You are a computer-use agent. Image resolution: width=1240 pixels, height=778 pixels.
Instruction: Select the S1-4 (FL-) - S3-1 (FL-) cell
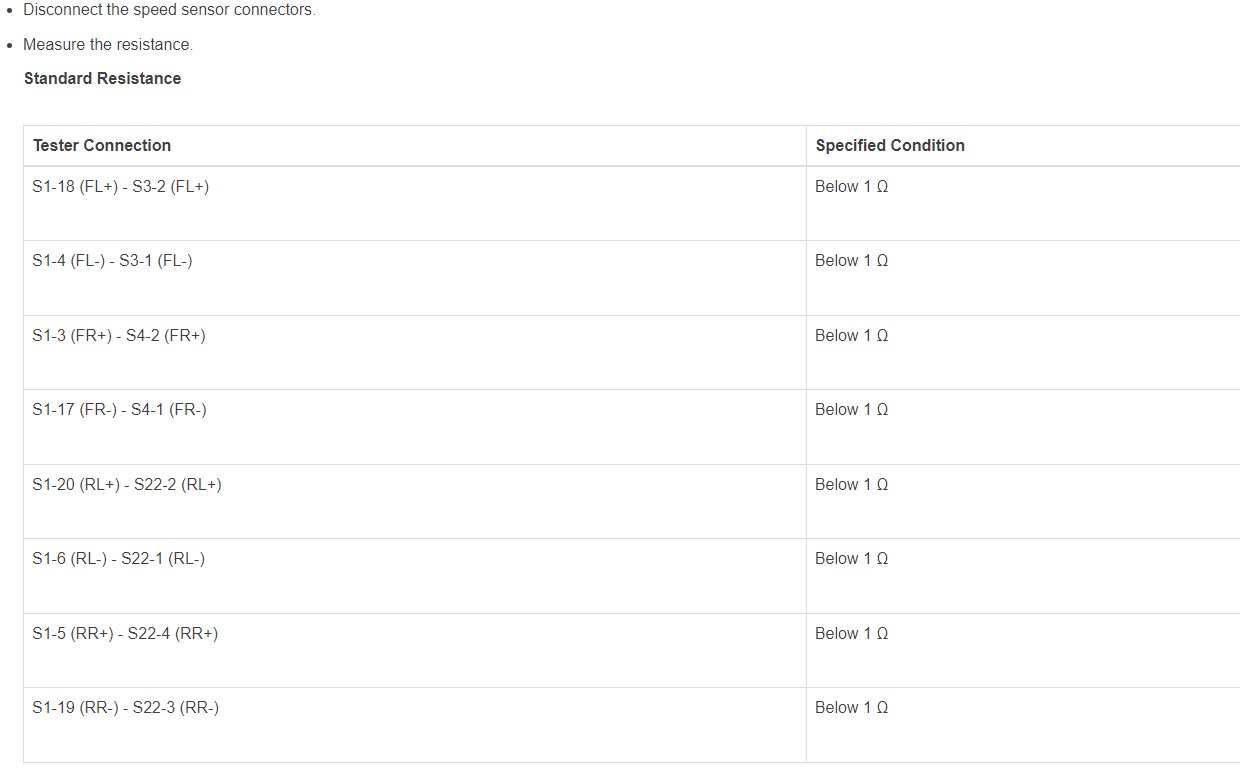pos(414,278)
